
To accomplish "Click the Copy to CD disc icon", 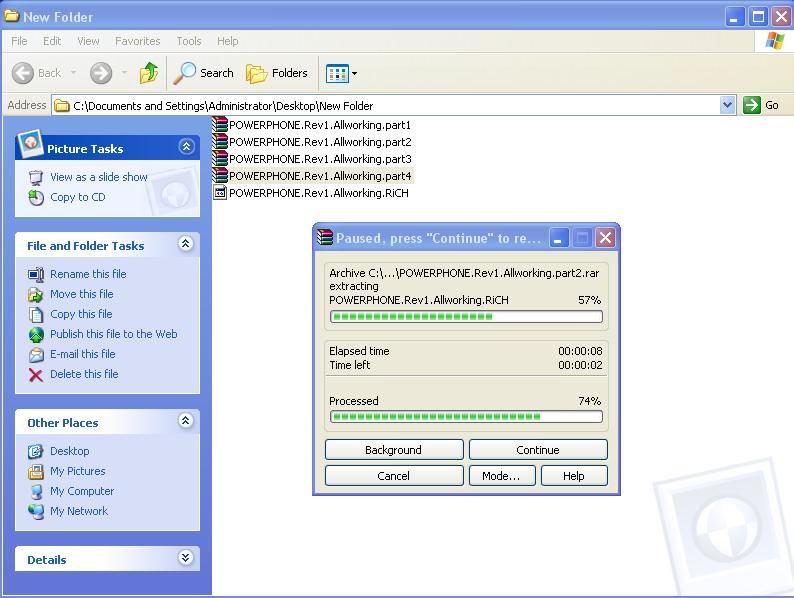I will (36, 197).
